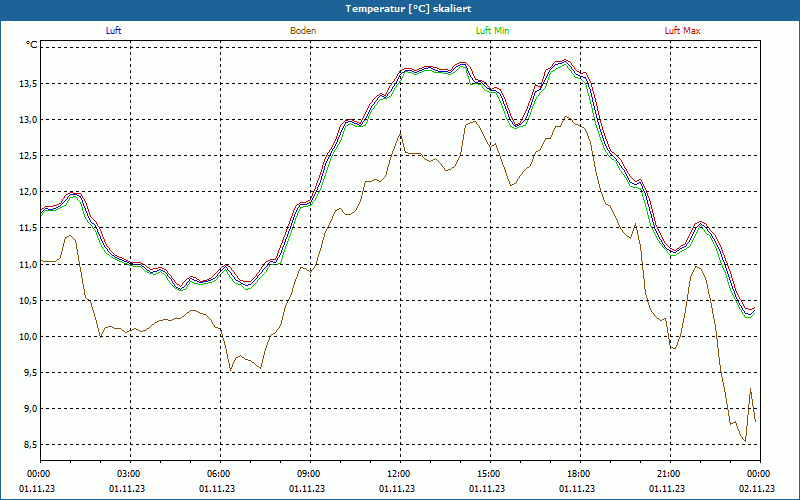The height and width of the screenshot is (500, 800).
Task: Click the Luft legend label
Action: click(x=113, y=31)
